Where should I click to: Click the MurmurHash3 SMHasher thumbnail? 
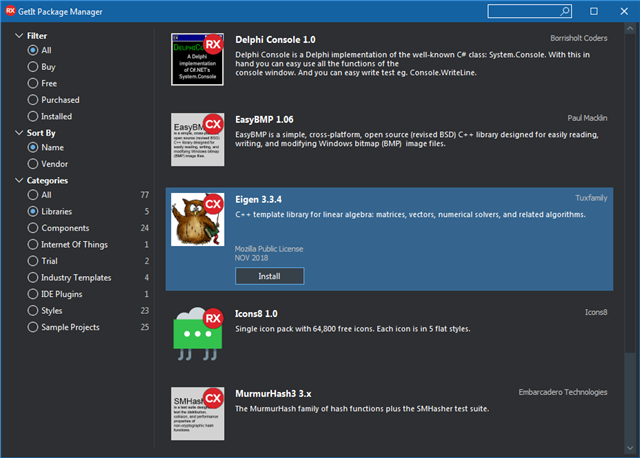pyautogui.click(x=198, y=414)
